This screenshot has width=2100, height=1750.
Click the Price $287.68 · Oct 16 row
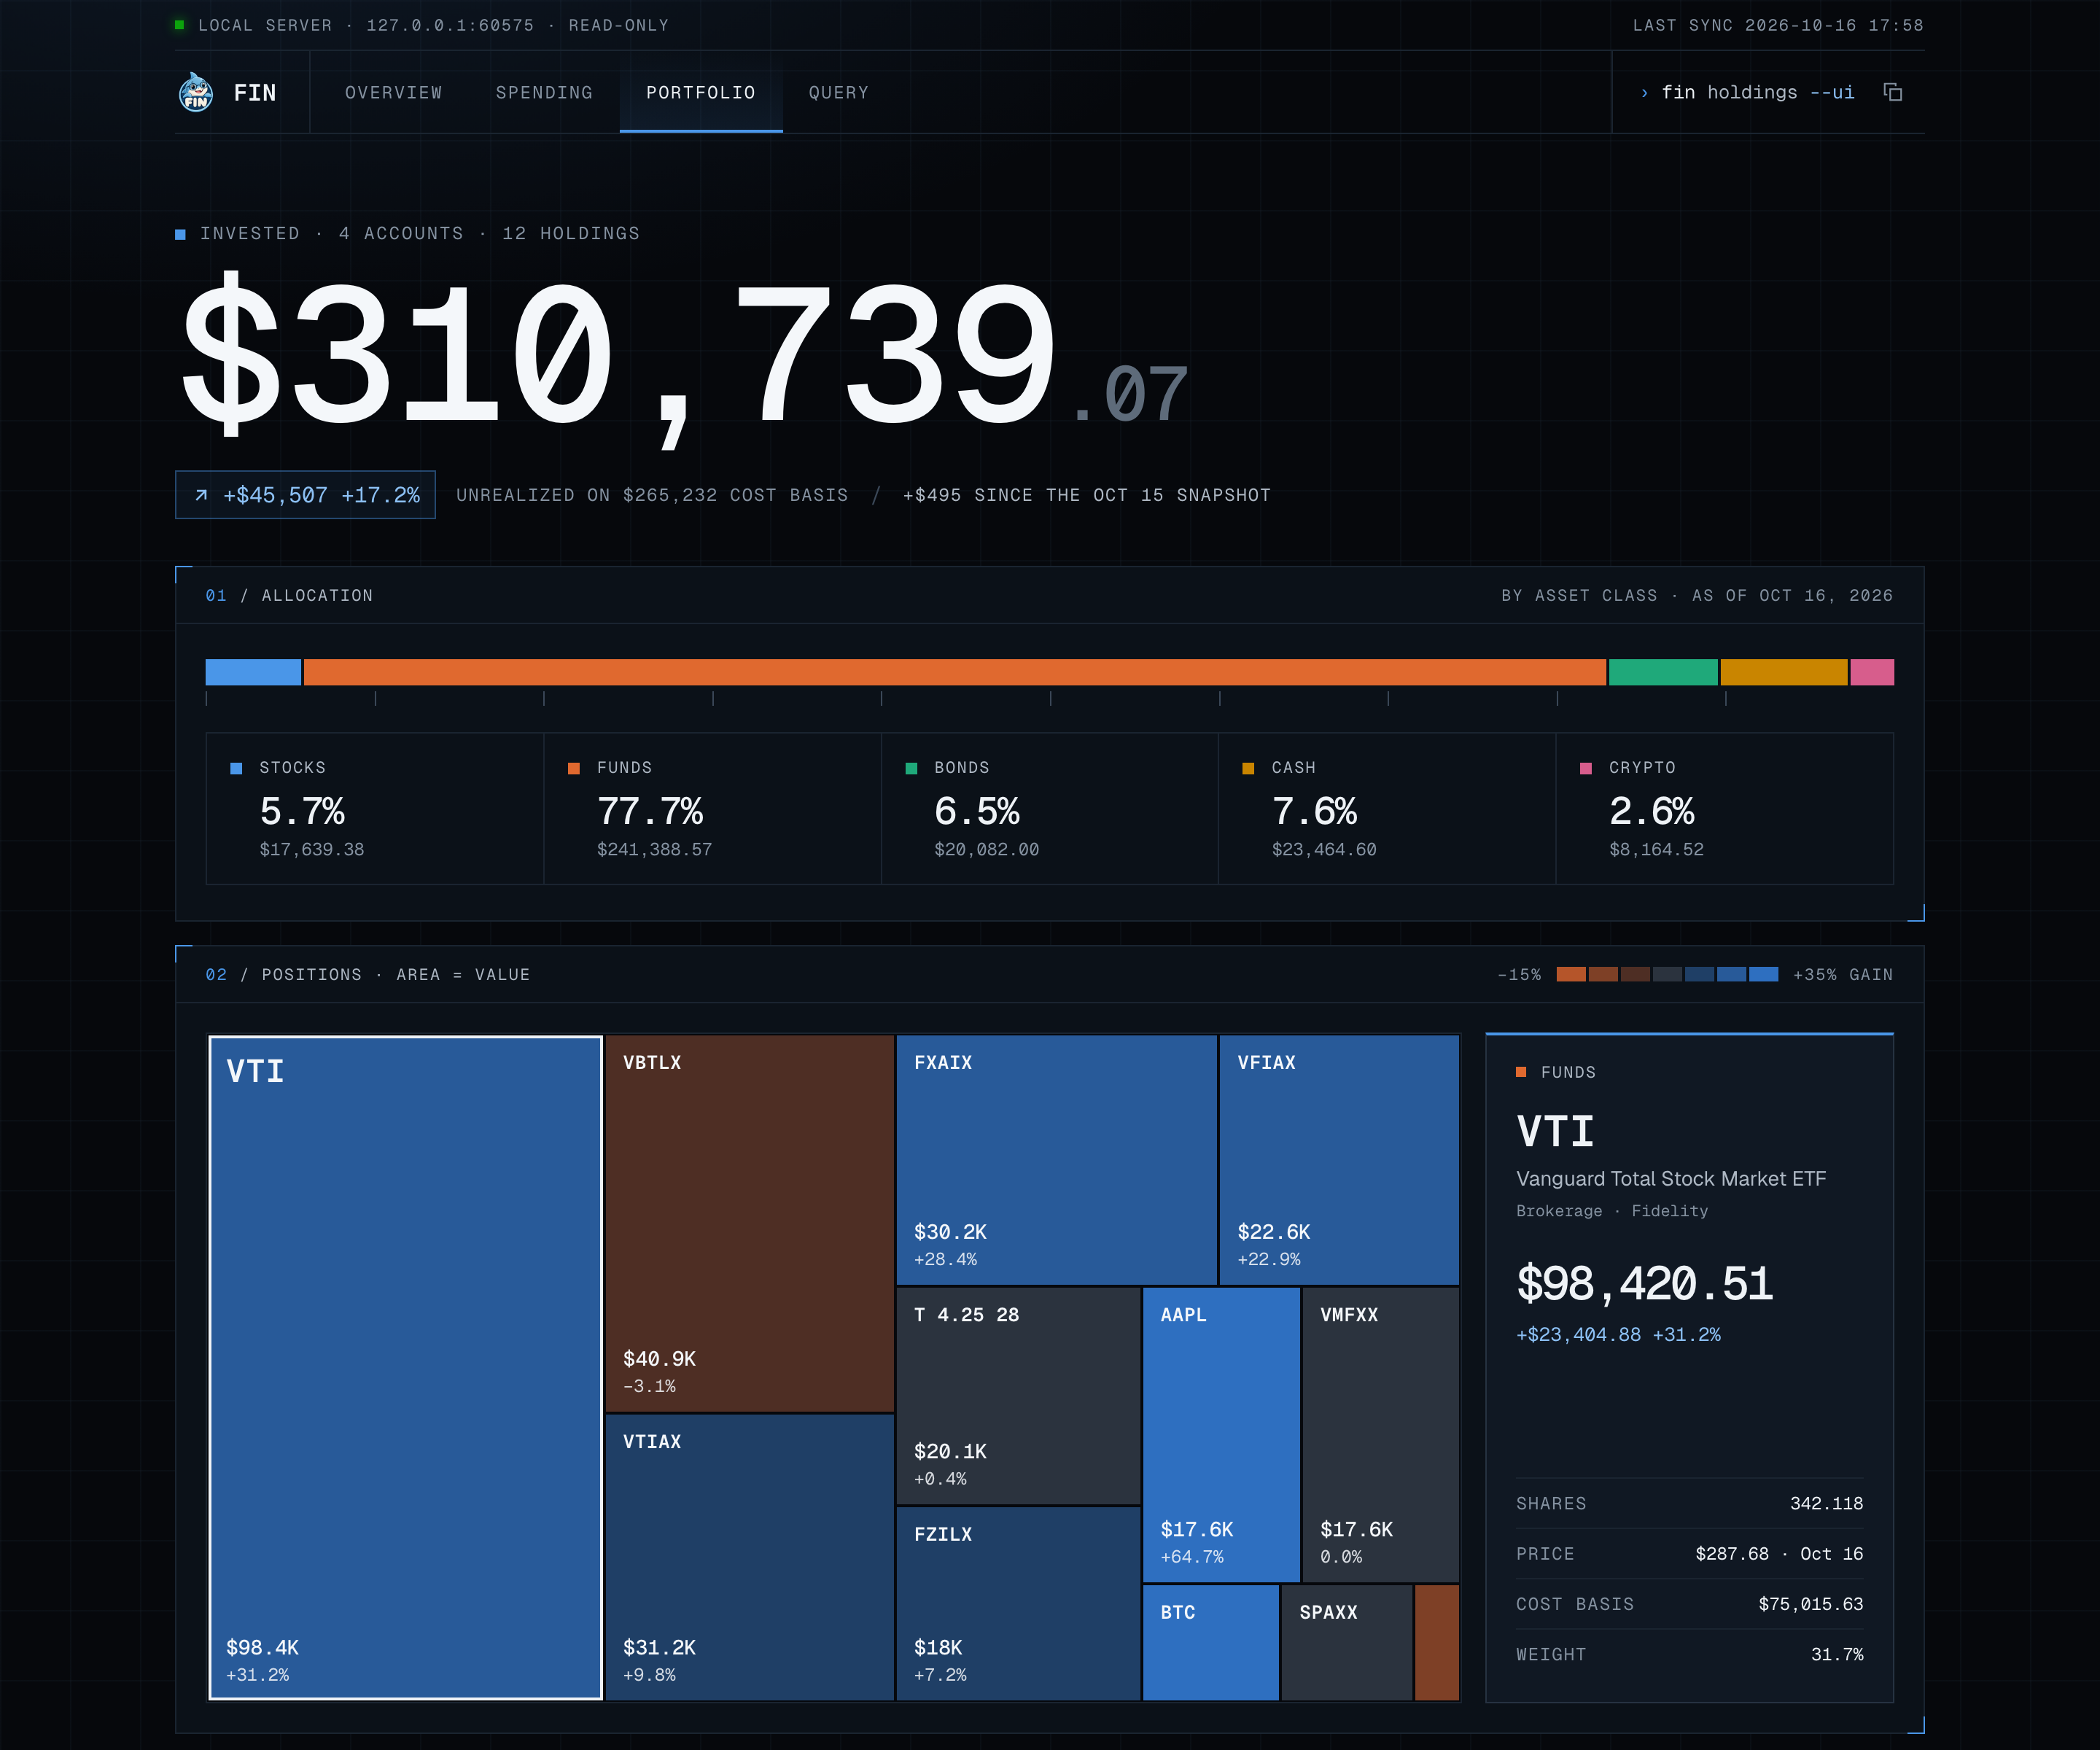pyautogui.click(x=1689, y=1553)
